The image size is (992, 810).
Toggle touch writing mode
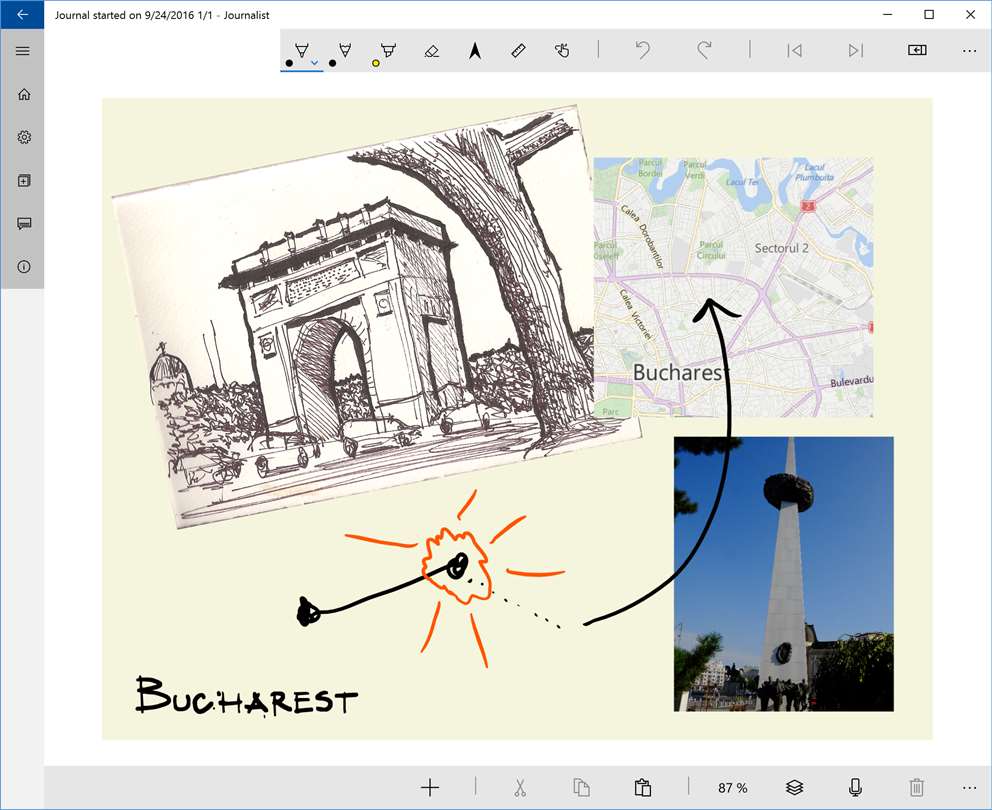click(x=562, y=50)
